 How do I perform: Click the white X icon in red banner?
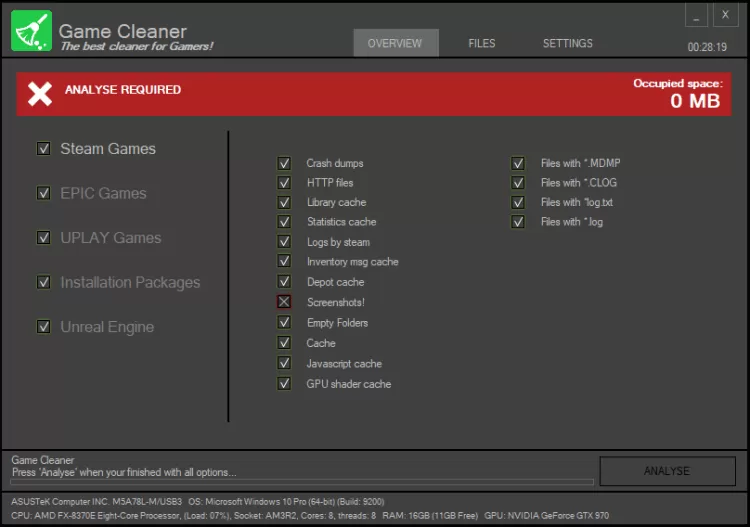coord(40,94)
